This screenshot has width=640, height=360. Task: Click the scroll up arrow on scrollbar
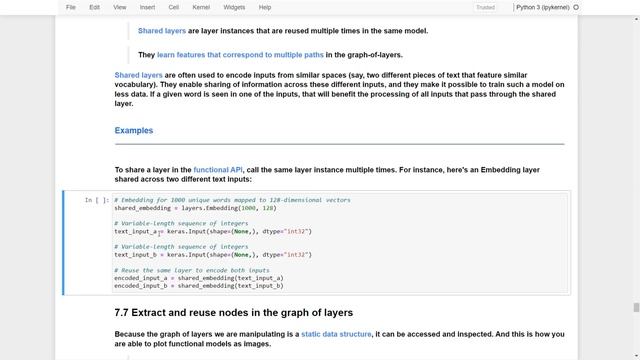[636, 19]
